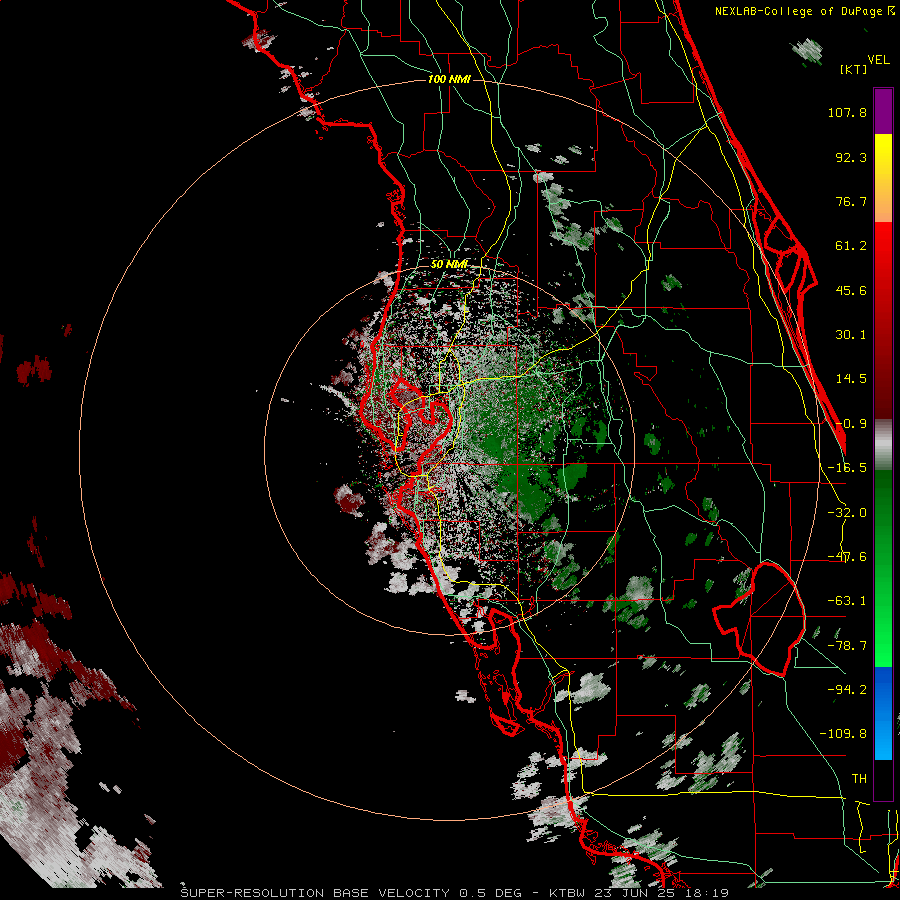900x900 pixels.
Task: Select the -94.2 velocity scale value
Action: tap(847, 690)
